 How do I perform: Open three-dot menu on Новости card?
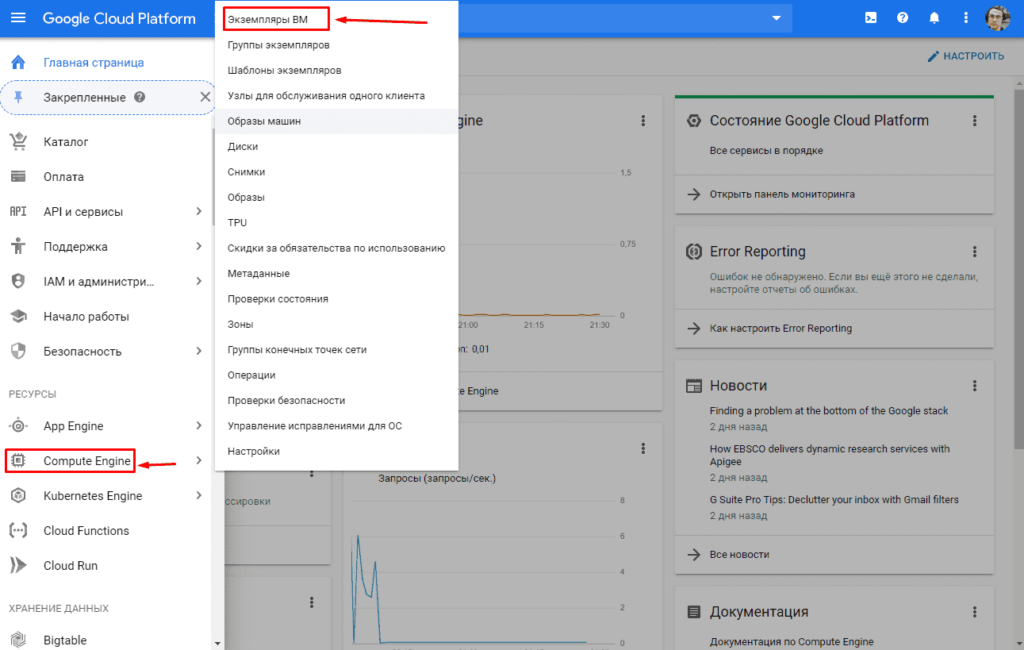click(x=974, y=386)
